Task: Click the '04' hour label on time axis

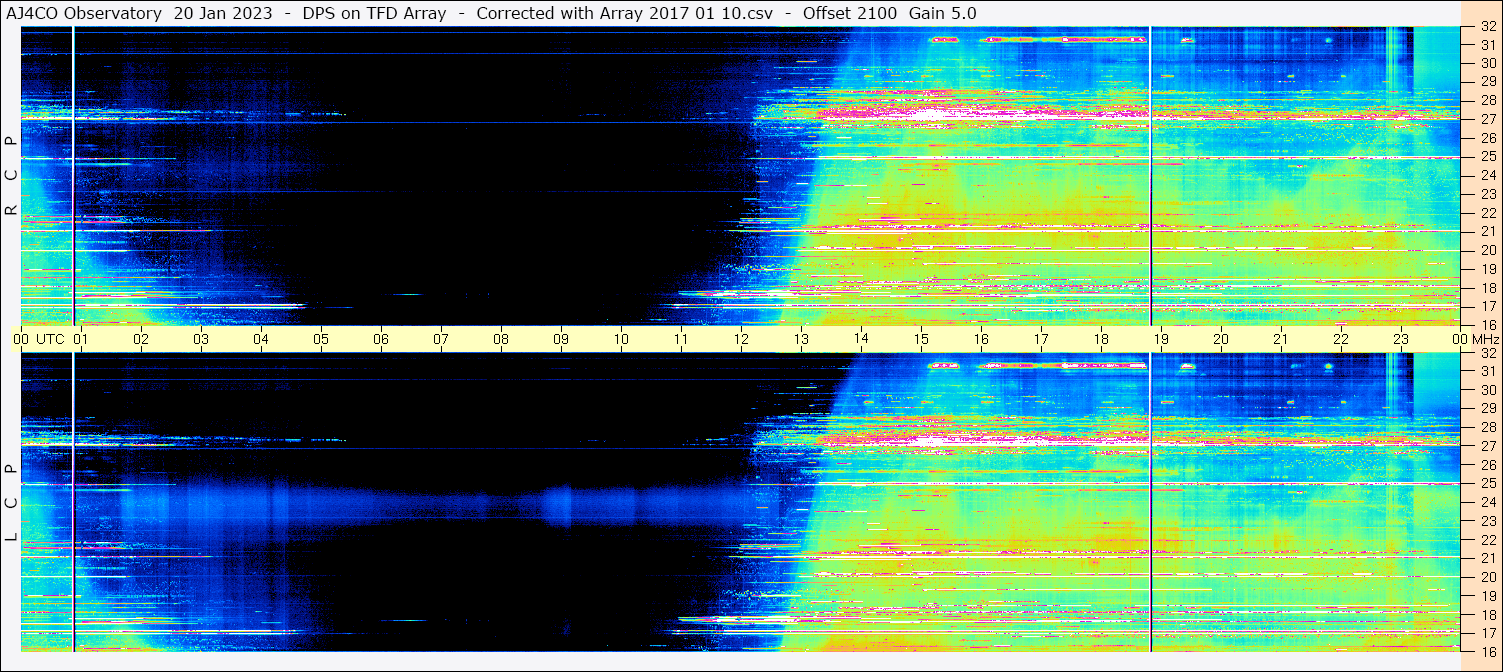Action: pos(261,339)
